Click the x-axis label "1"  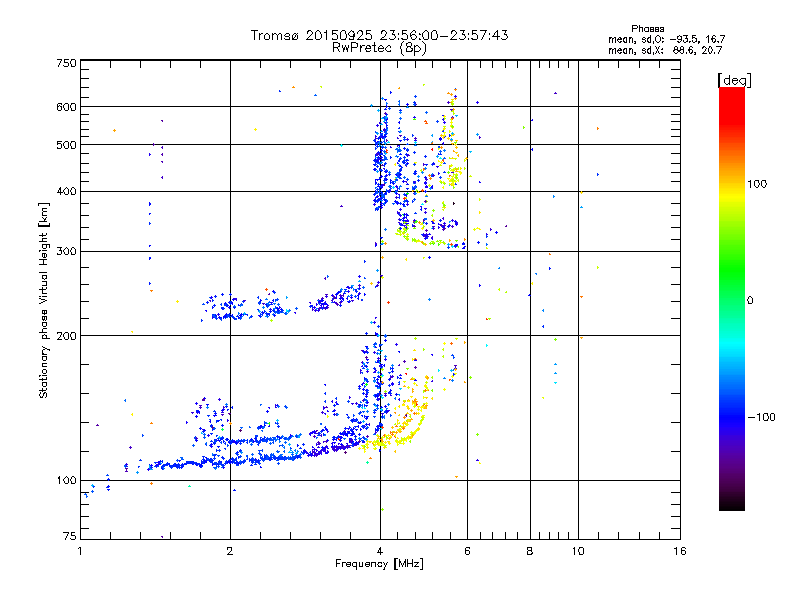[x=80, y=552]
